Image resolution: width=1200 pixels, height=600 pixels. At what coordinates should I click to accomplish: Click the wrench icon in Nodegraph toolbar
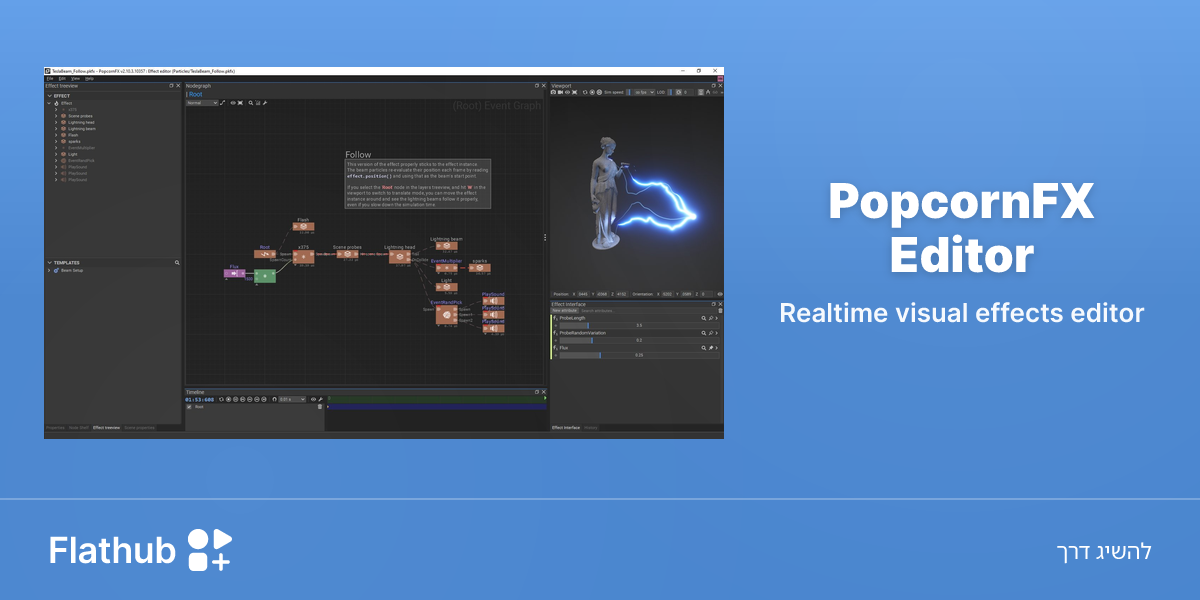click(265, 103)
